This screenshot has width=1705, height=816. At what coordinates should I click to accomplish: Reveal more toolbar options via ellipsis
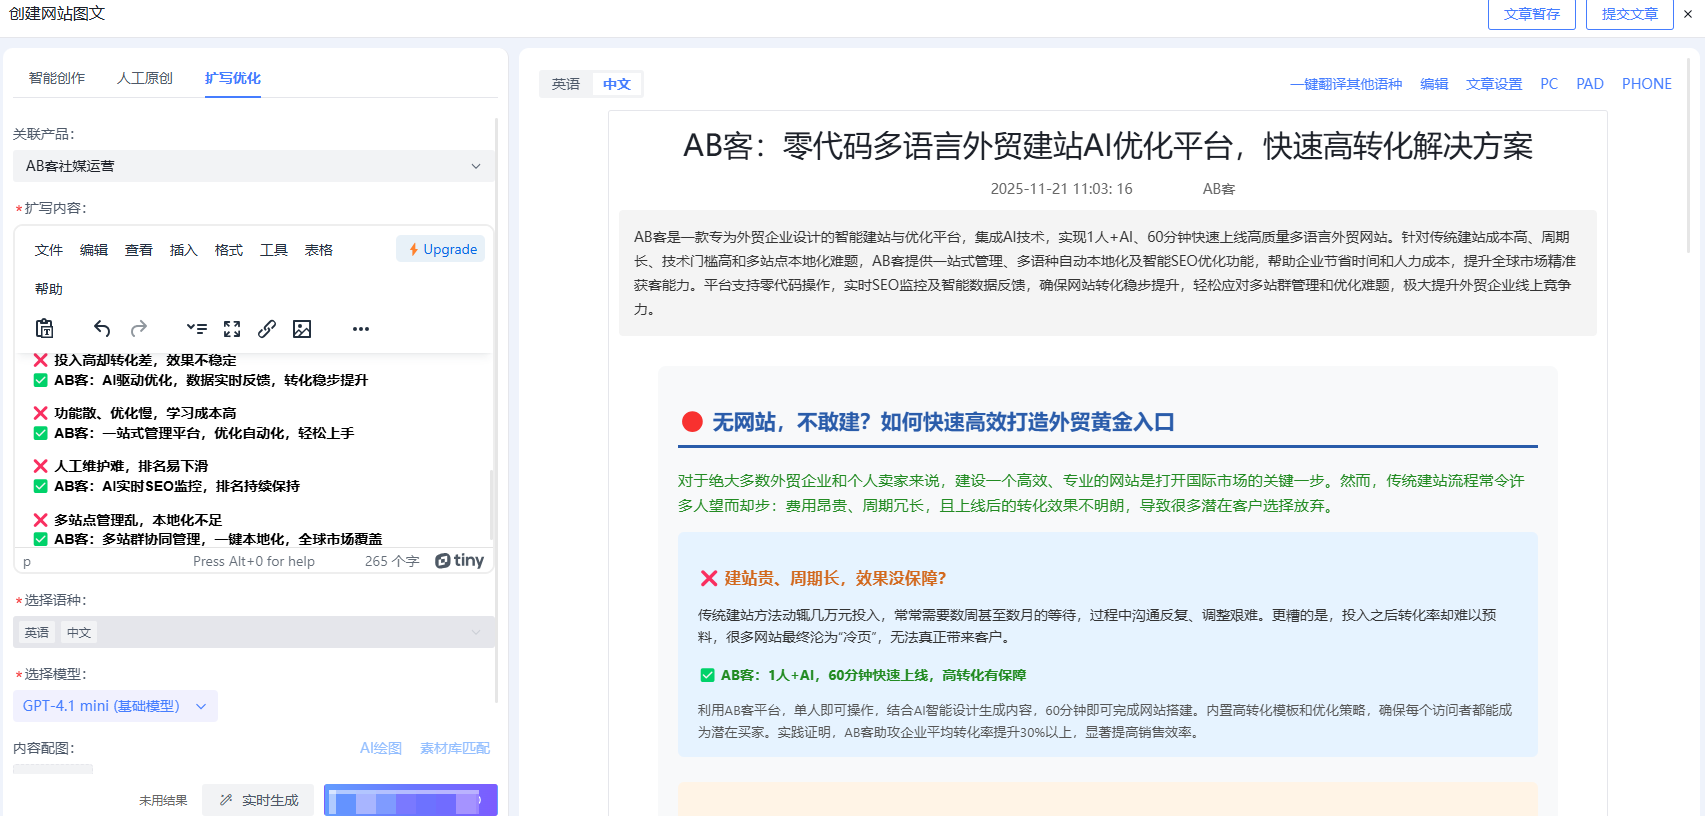click(x=361, y=329)
